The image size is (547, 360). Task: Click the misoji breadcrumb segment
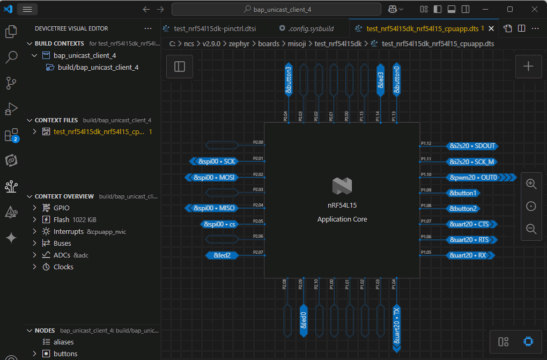pos(296,44)
